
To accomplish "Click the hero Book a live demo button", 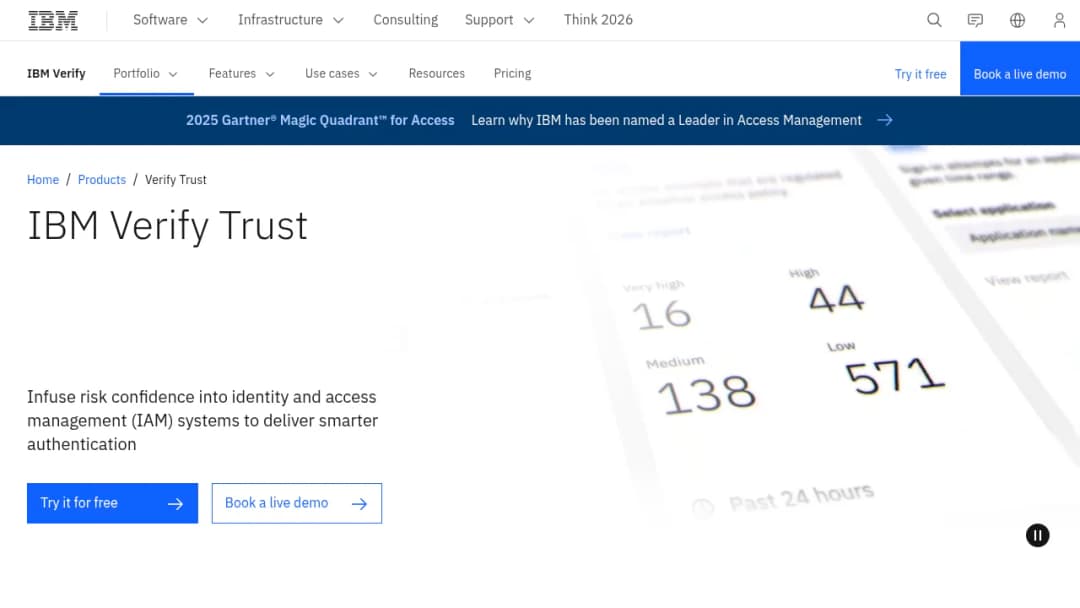I will 297,503.
